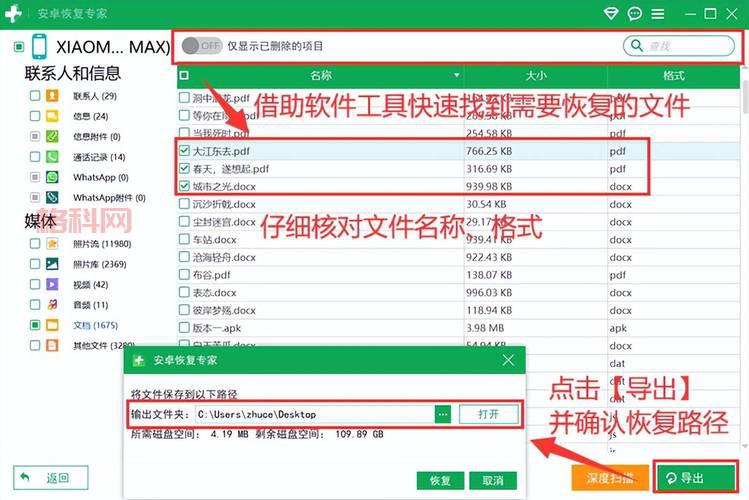This screenshot has width=749, height=500.
Task: Close the 安卓恢复专家 save dialog
Action: coord(508,361)
